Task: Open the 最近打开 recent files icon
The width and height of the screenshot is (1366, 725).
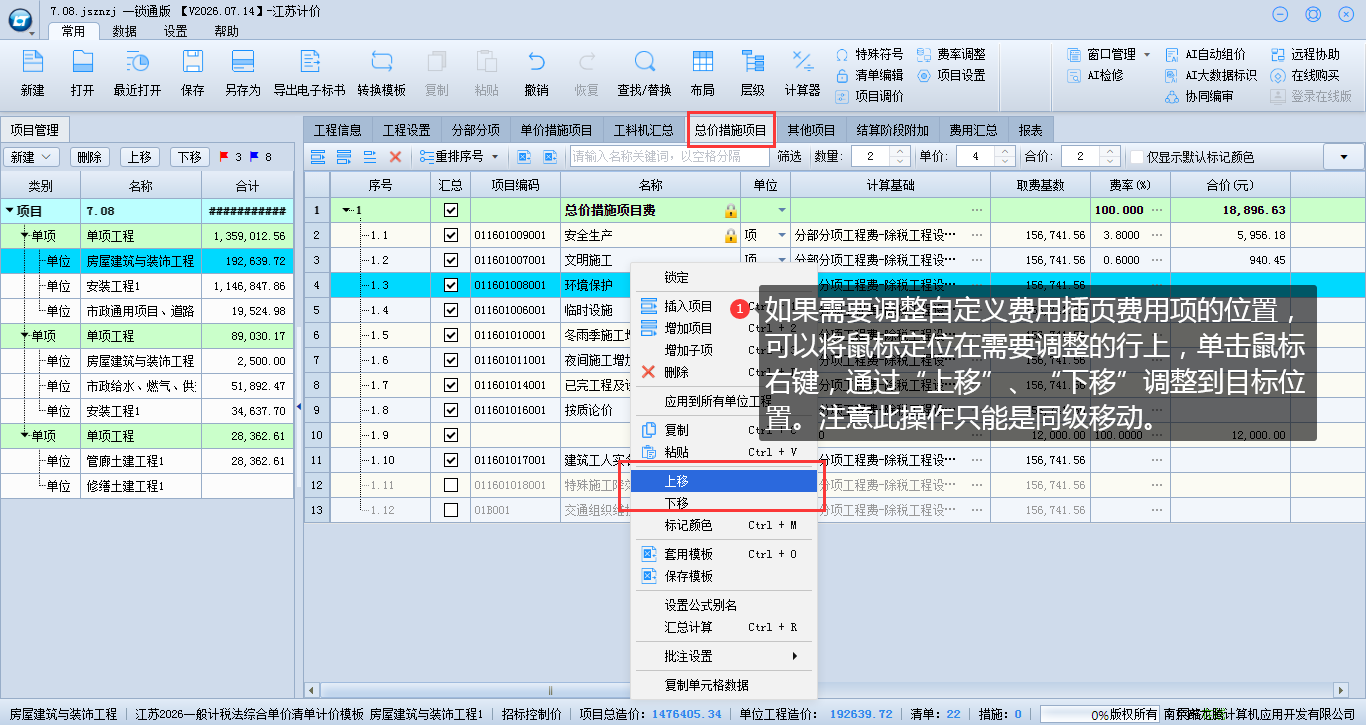Action: [x=137, y=62]
